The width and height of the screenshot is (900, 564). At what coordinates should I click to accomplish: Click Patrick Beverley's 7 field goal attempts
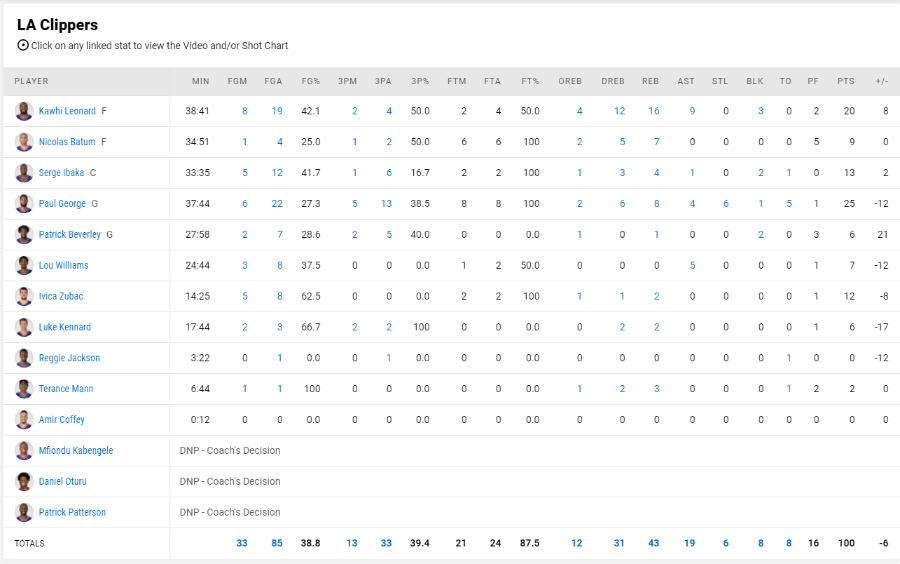tap(280, 235)
